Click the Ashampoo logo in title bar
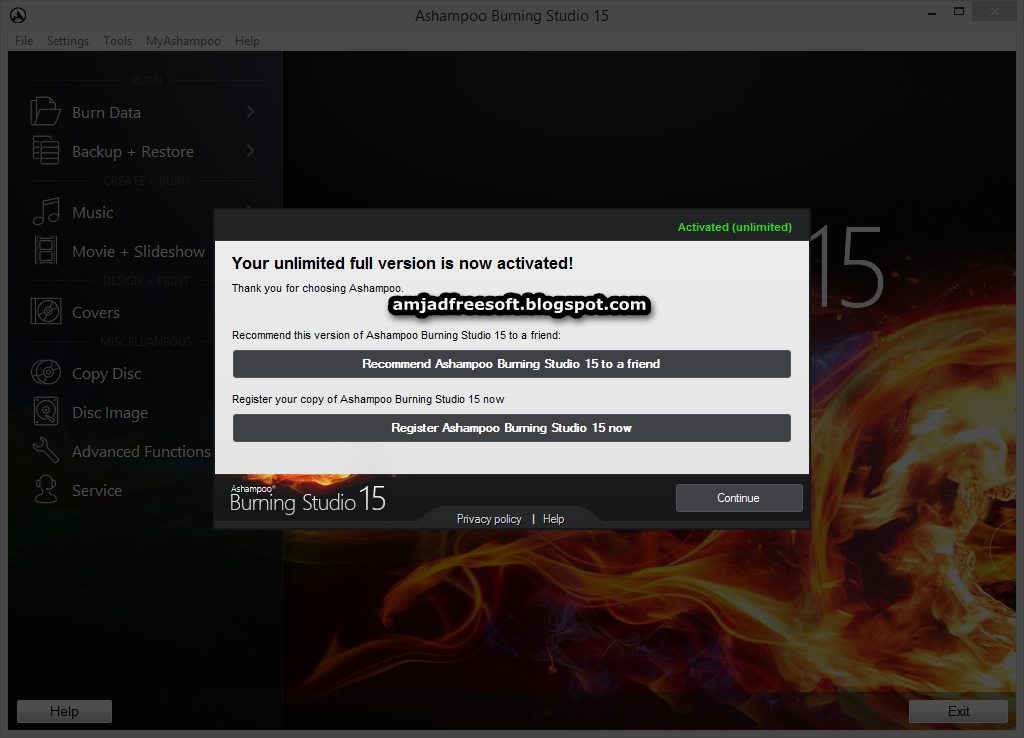 [x=18, y=15]
